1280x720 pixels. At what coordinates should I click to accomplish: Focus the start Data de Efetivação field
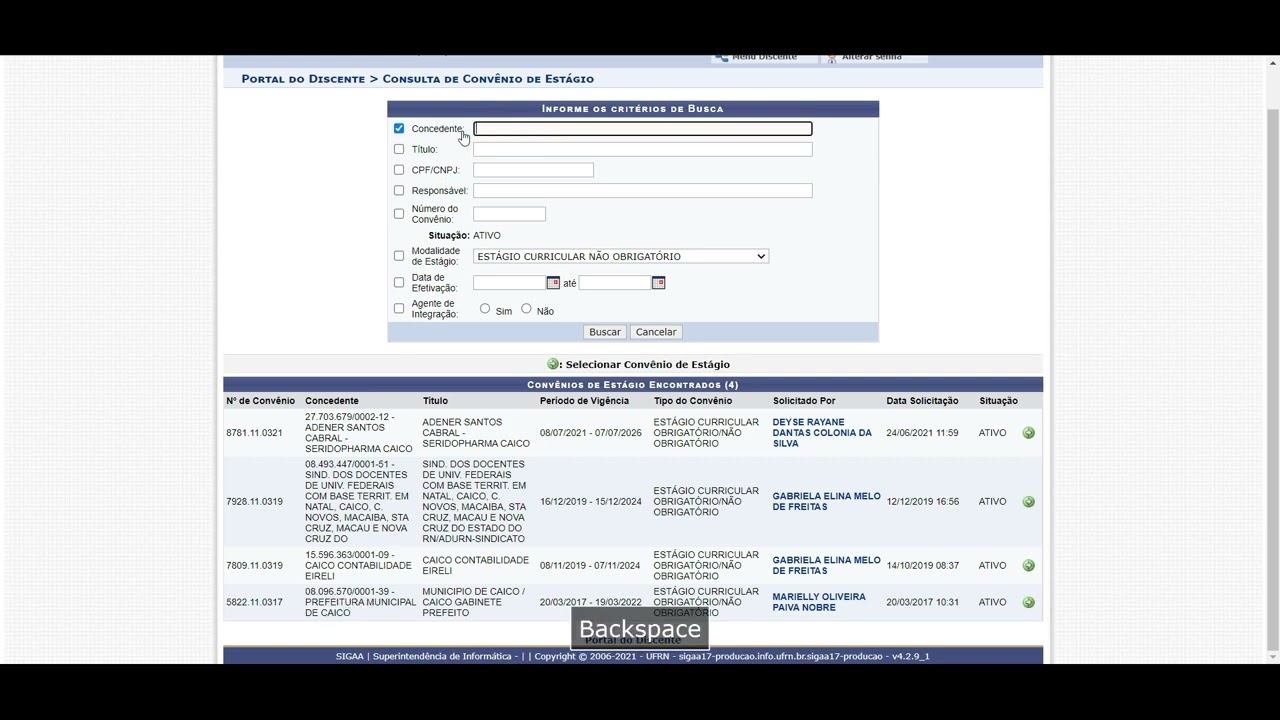click(509, 283)
